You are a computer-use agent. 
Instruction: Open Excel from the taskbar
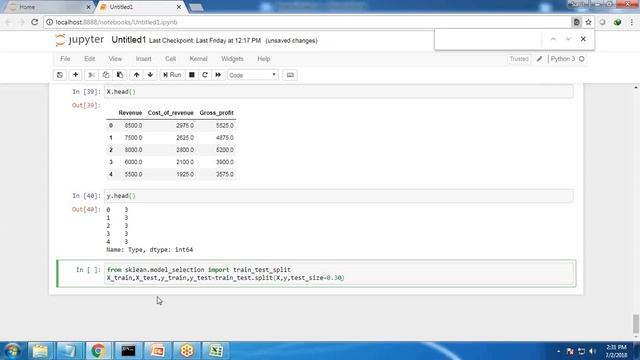pos(216,351)
